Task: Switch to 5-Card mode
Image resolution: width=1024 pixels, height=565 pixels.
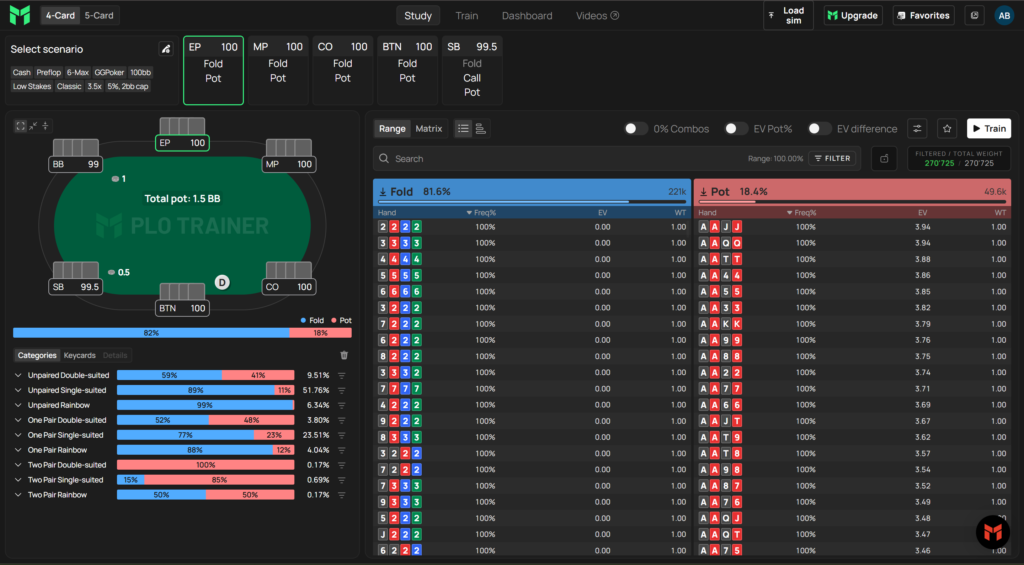Action: [99, 15]
